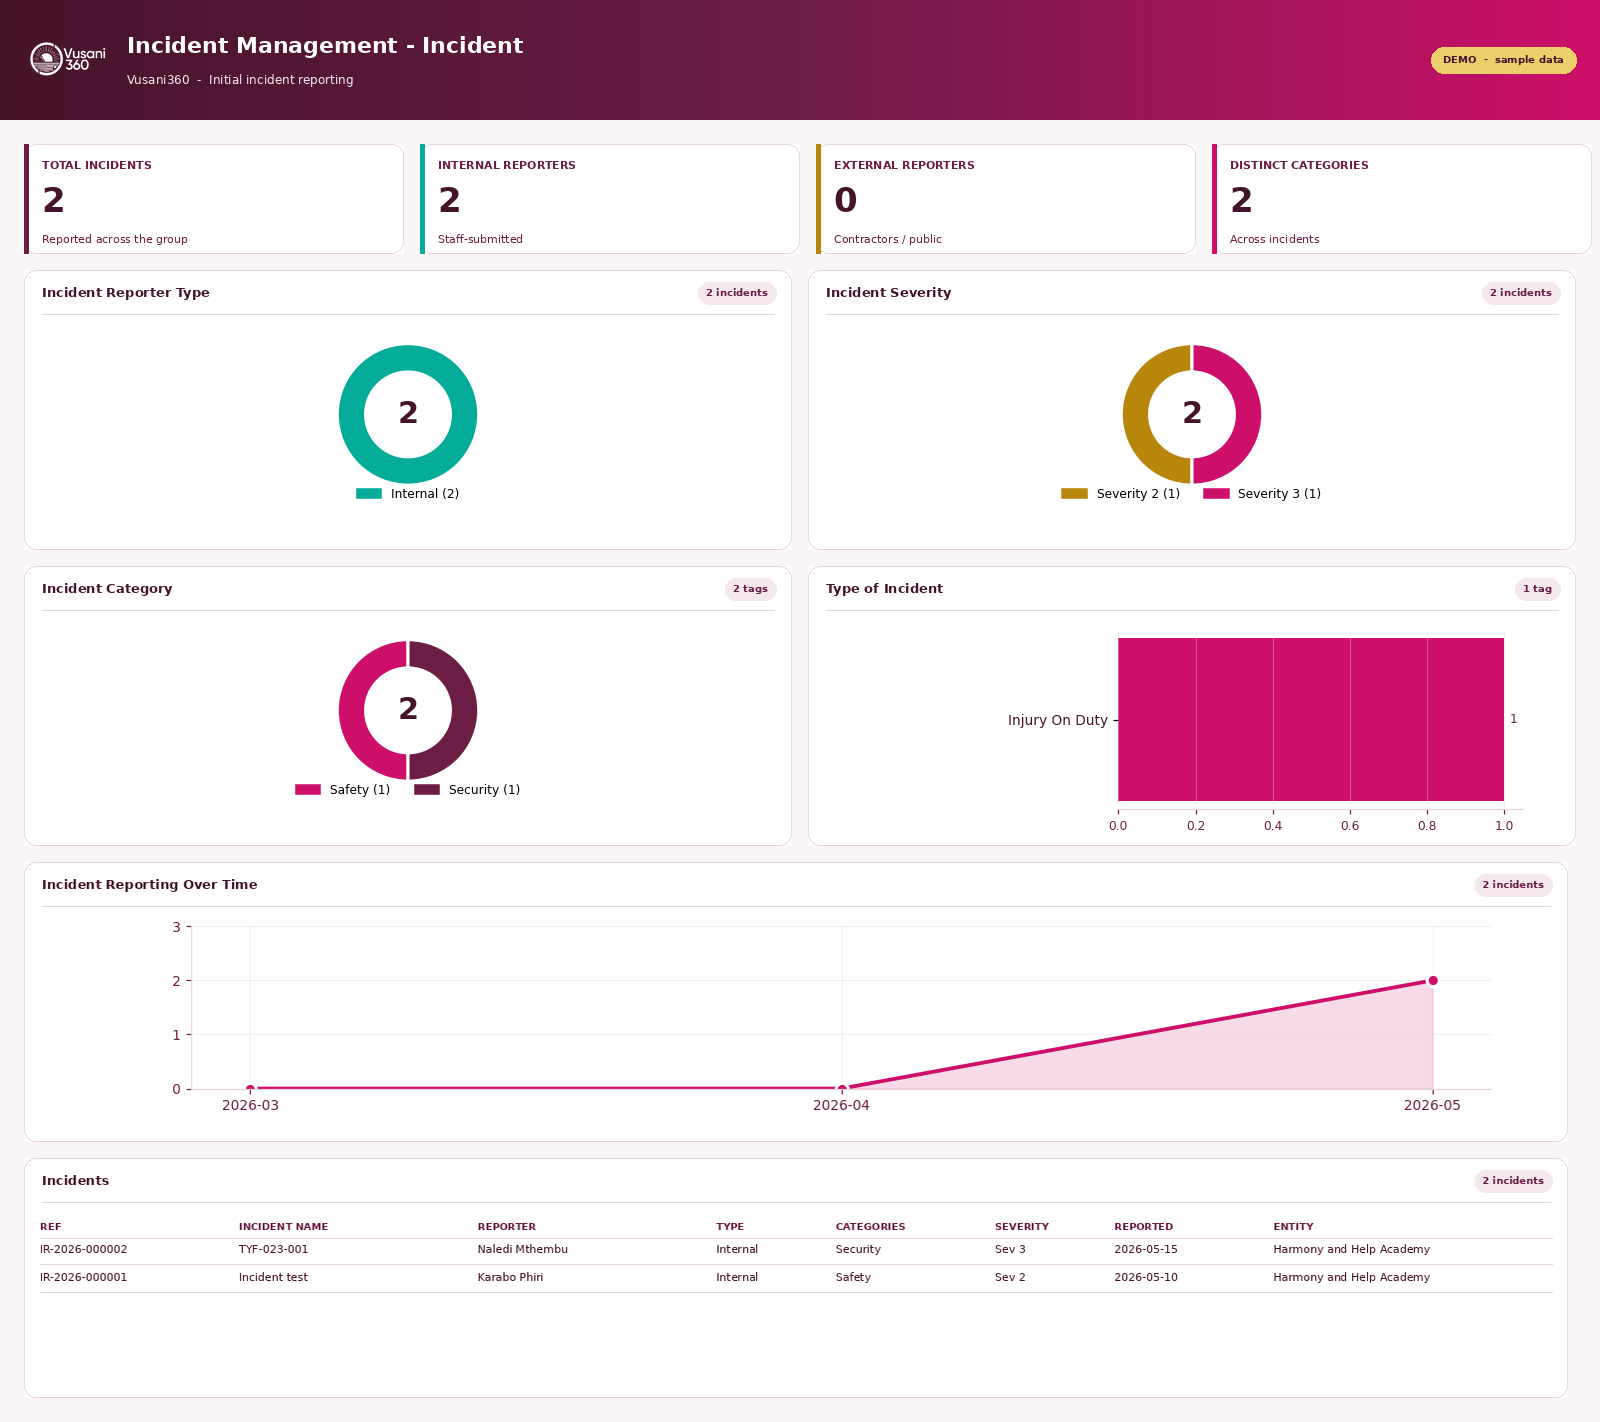Select reference IR-2026-000002
Viewport: 1600px width, 1422px height.
(84, 1249)
